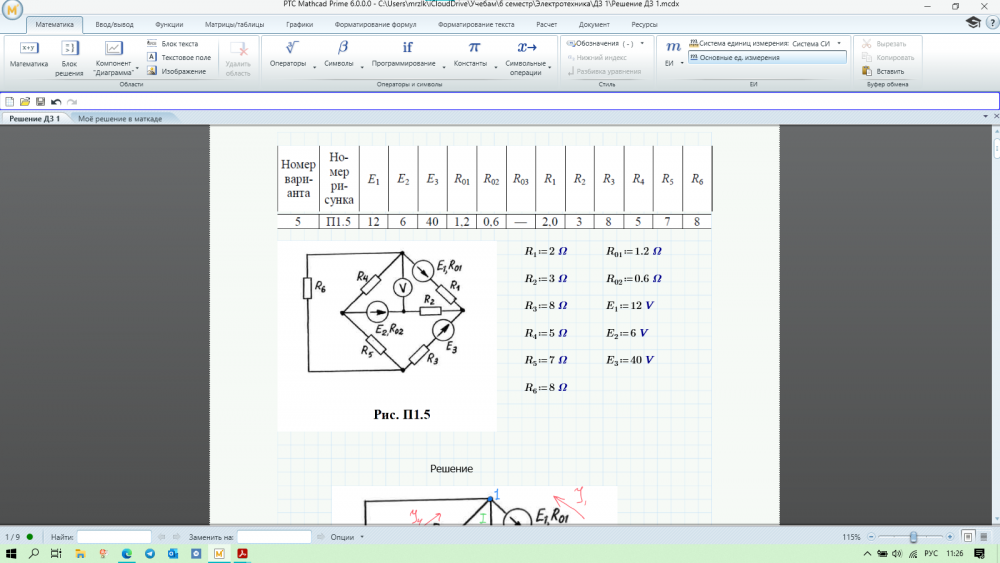Expand the Система единиц измерения dropdown

point(839,44)
